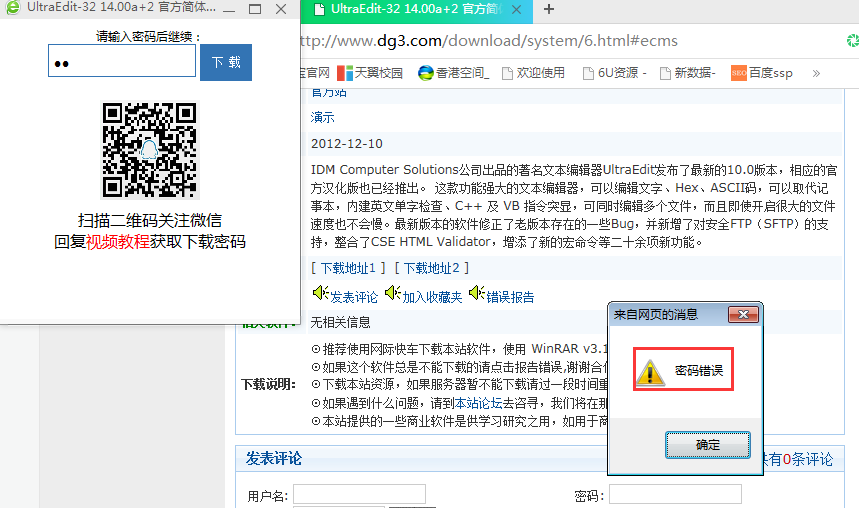Click the 发表评论 section heading
Image resolution: width=859 pixels, height=508 pixels.
click(273, 458)
